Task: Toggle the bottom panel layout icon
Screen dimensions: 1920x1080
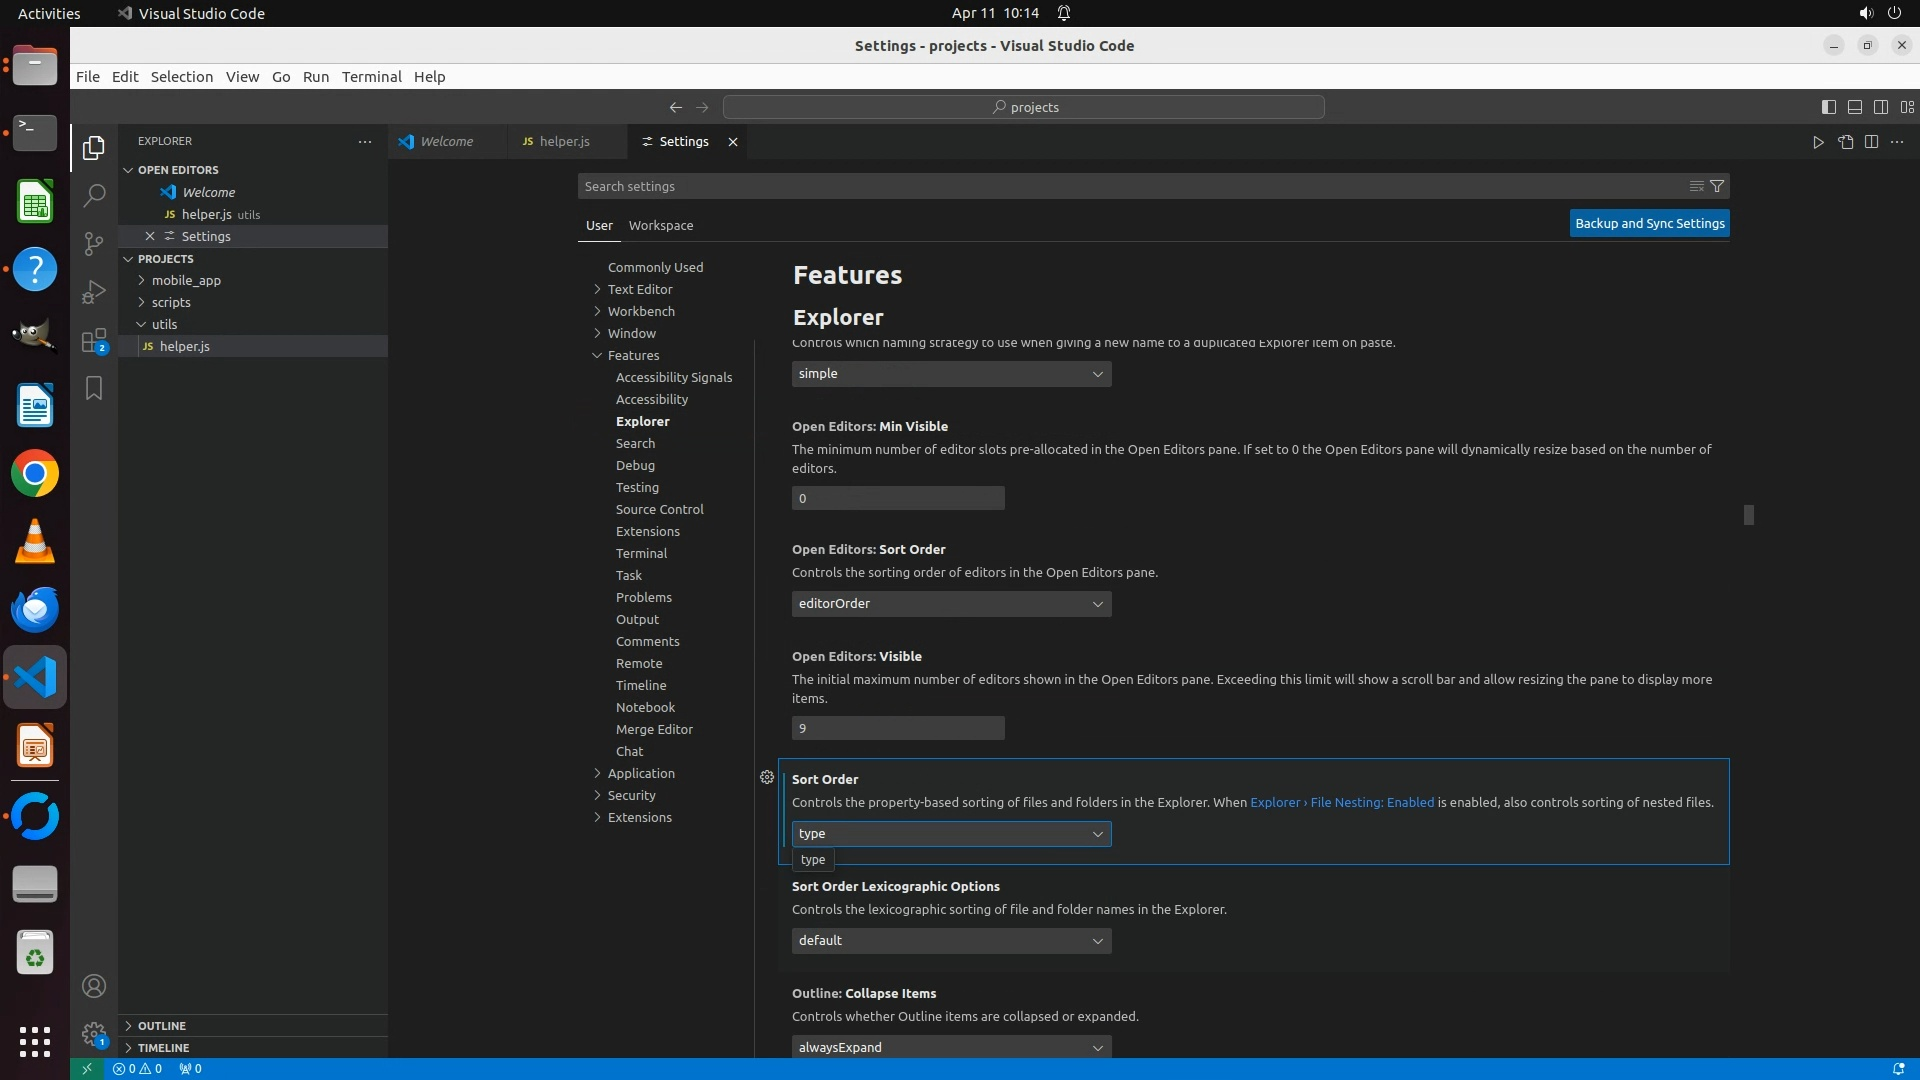Action: [x=1854, y=107]
